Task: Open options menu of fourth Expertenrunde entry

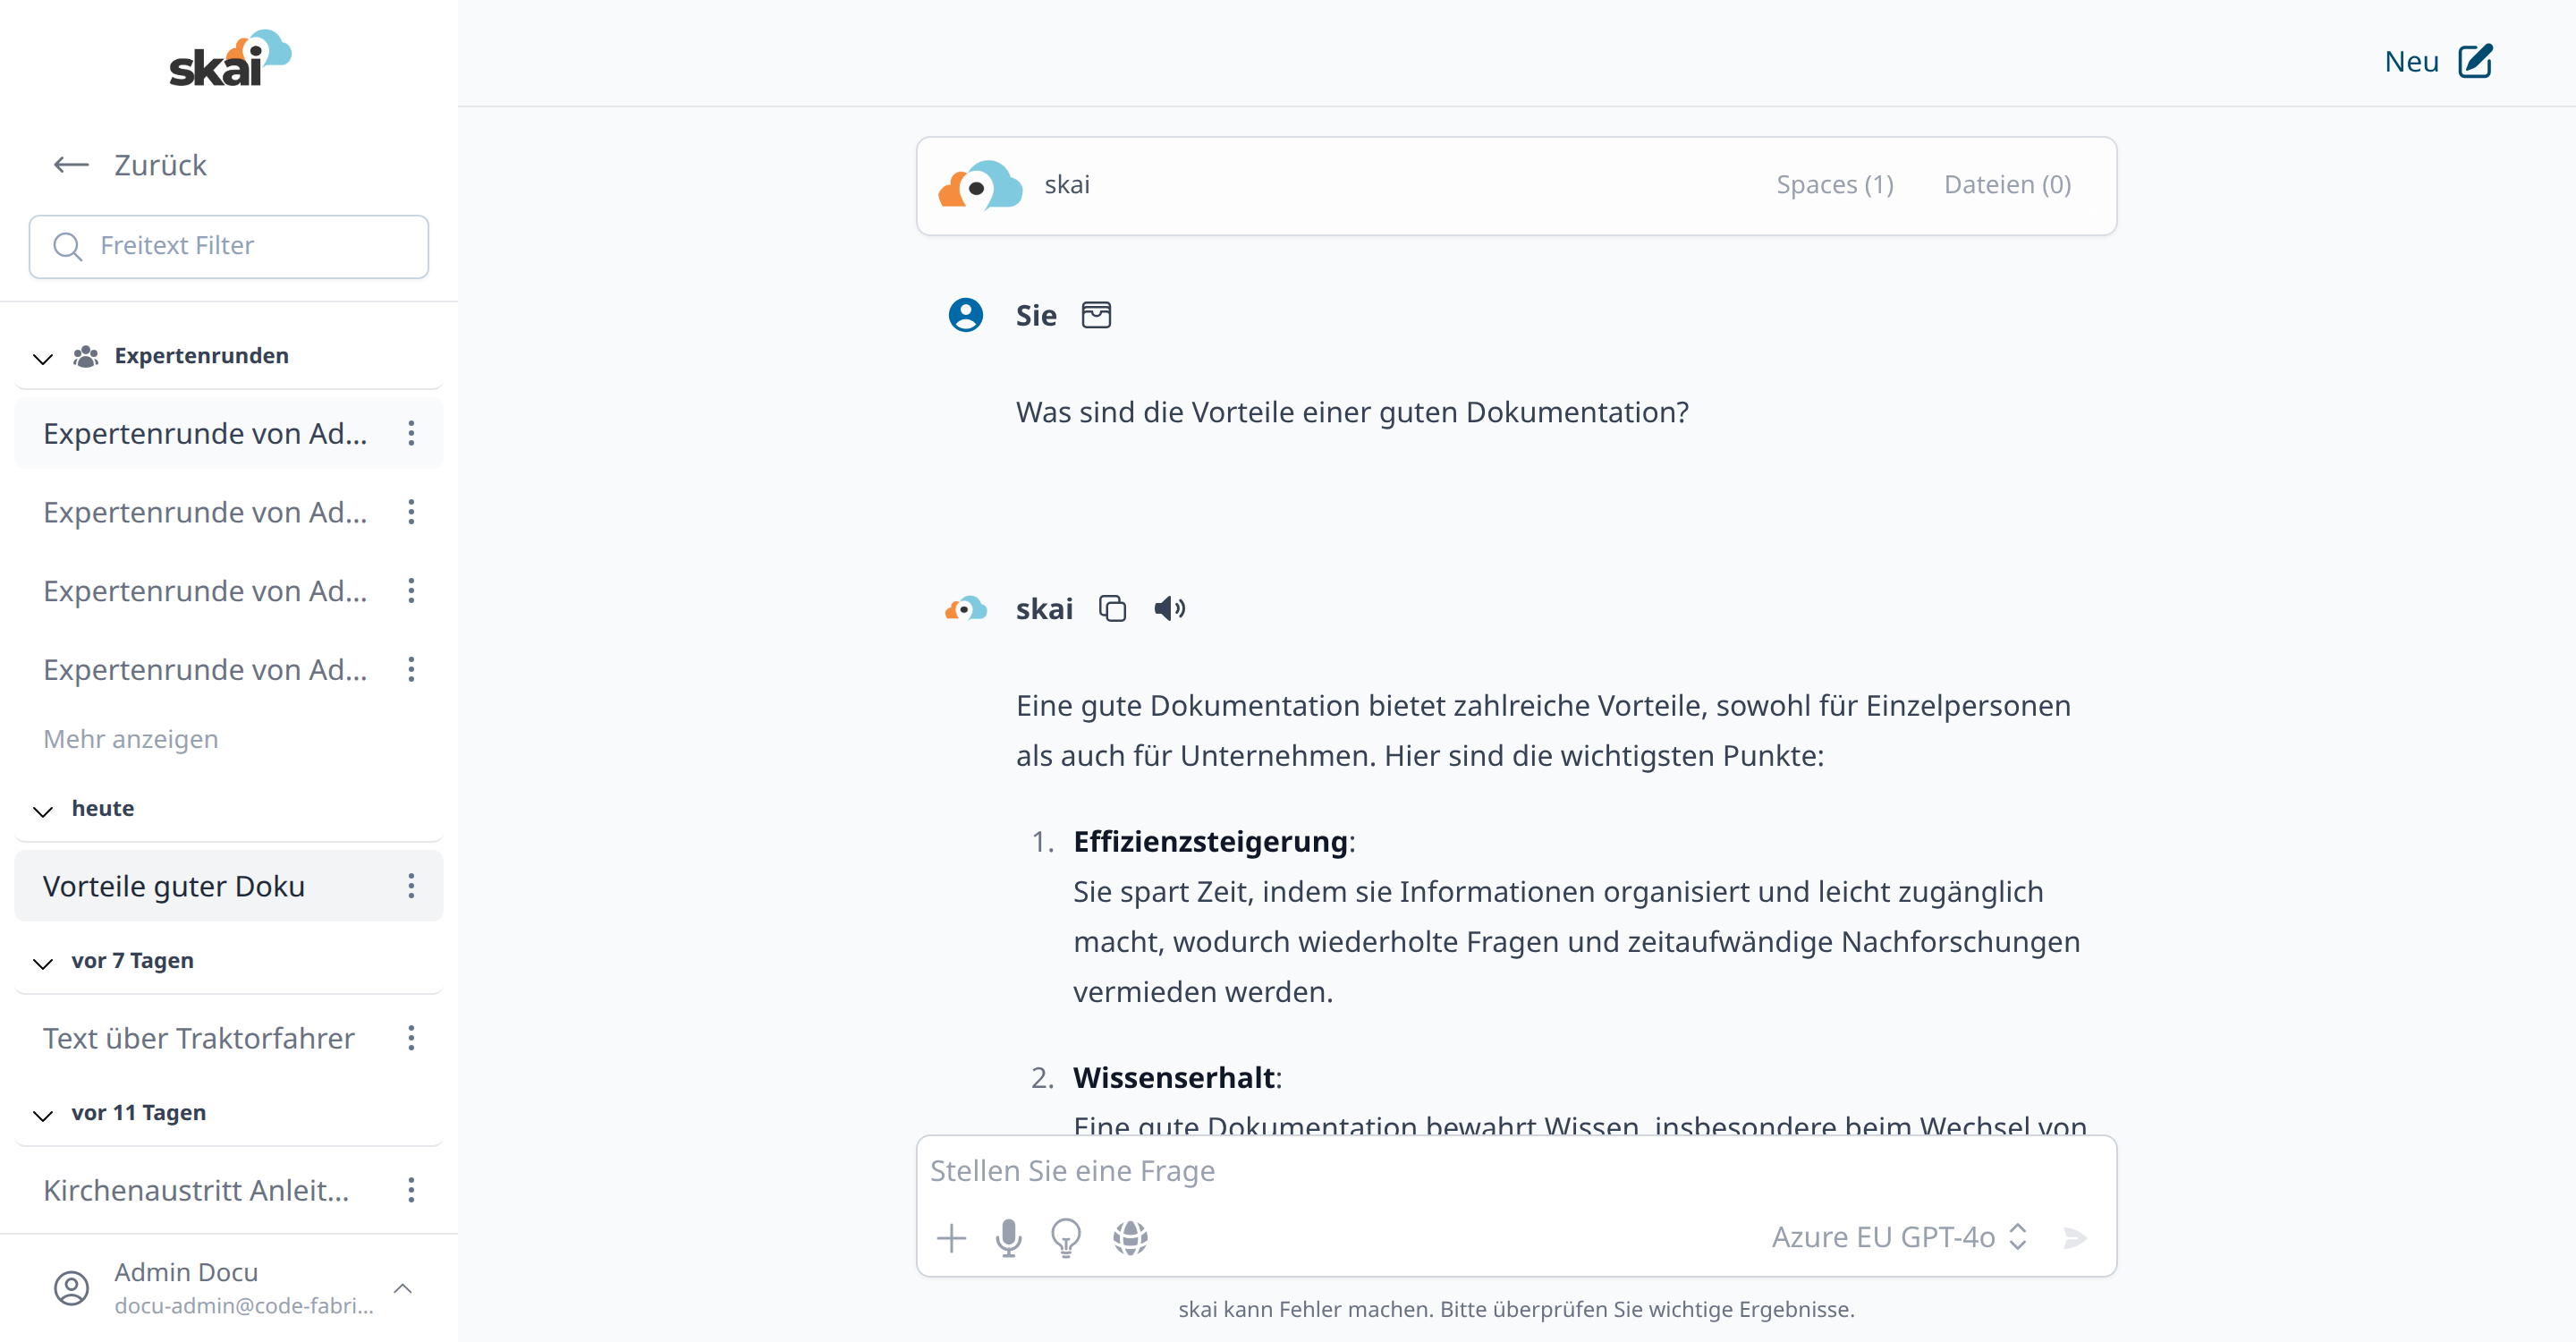Action: click(411, 669)
